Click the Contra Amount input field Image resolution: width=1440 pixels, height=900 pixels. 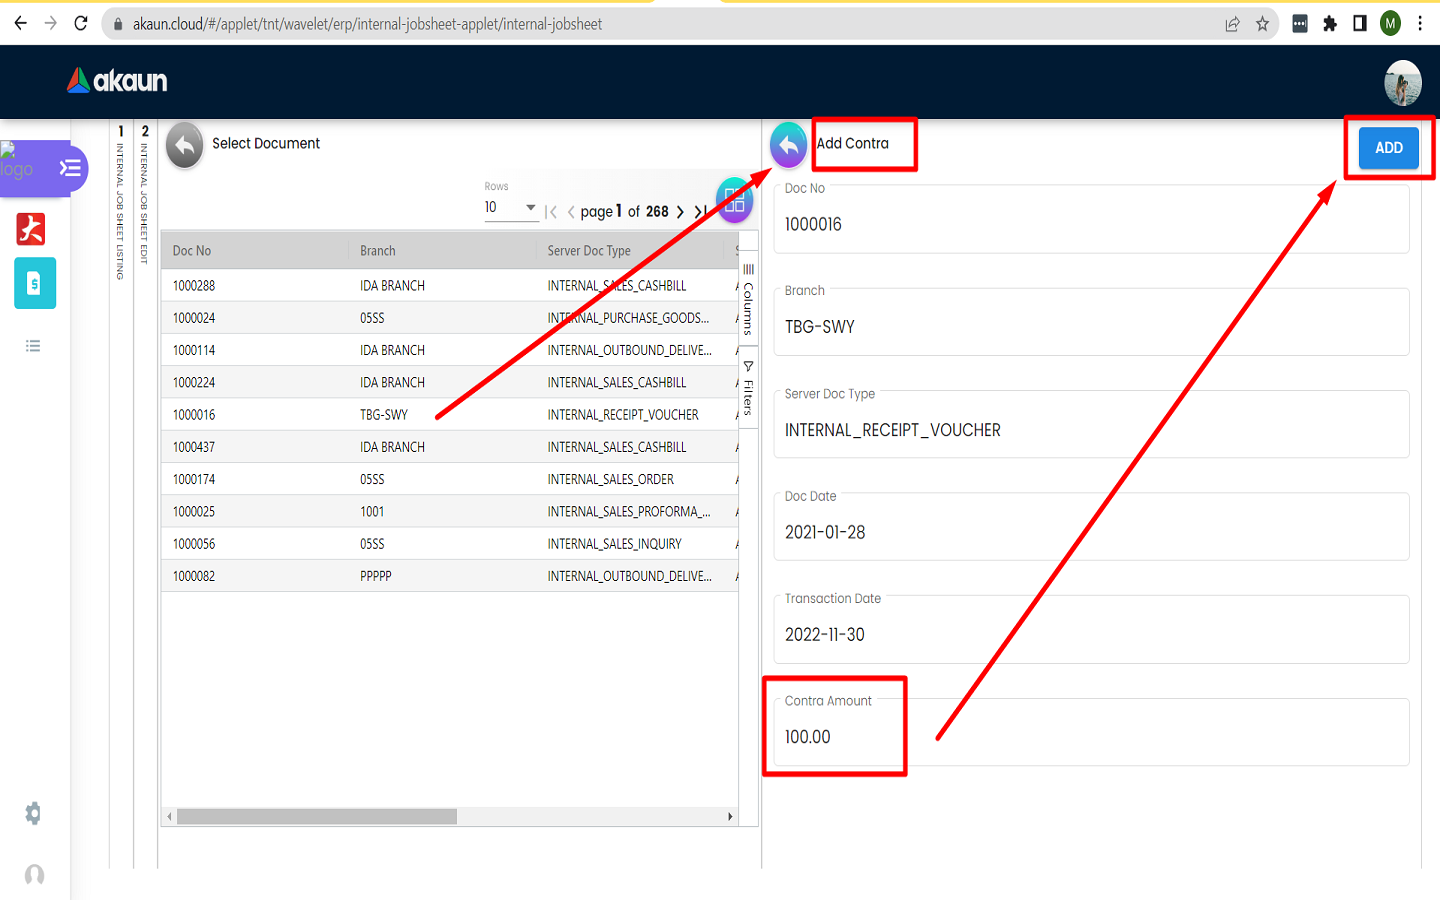[x=1090, y=737]
